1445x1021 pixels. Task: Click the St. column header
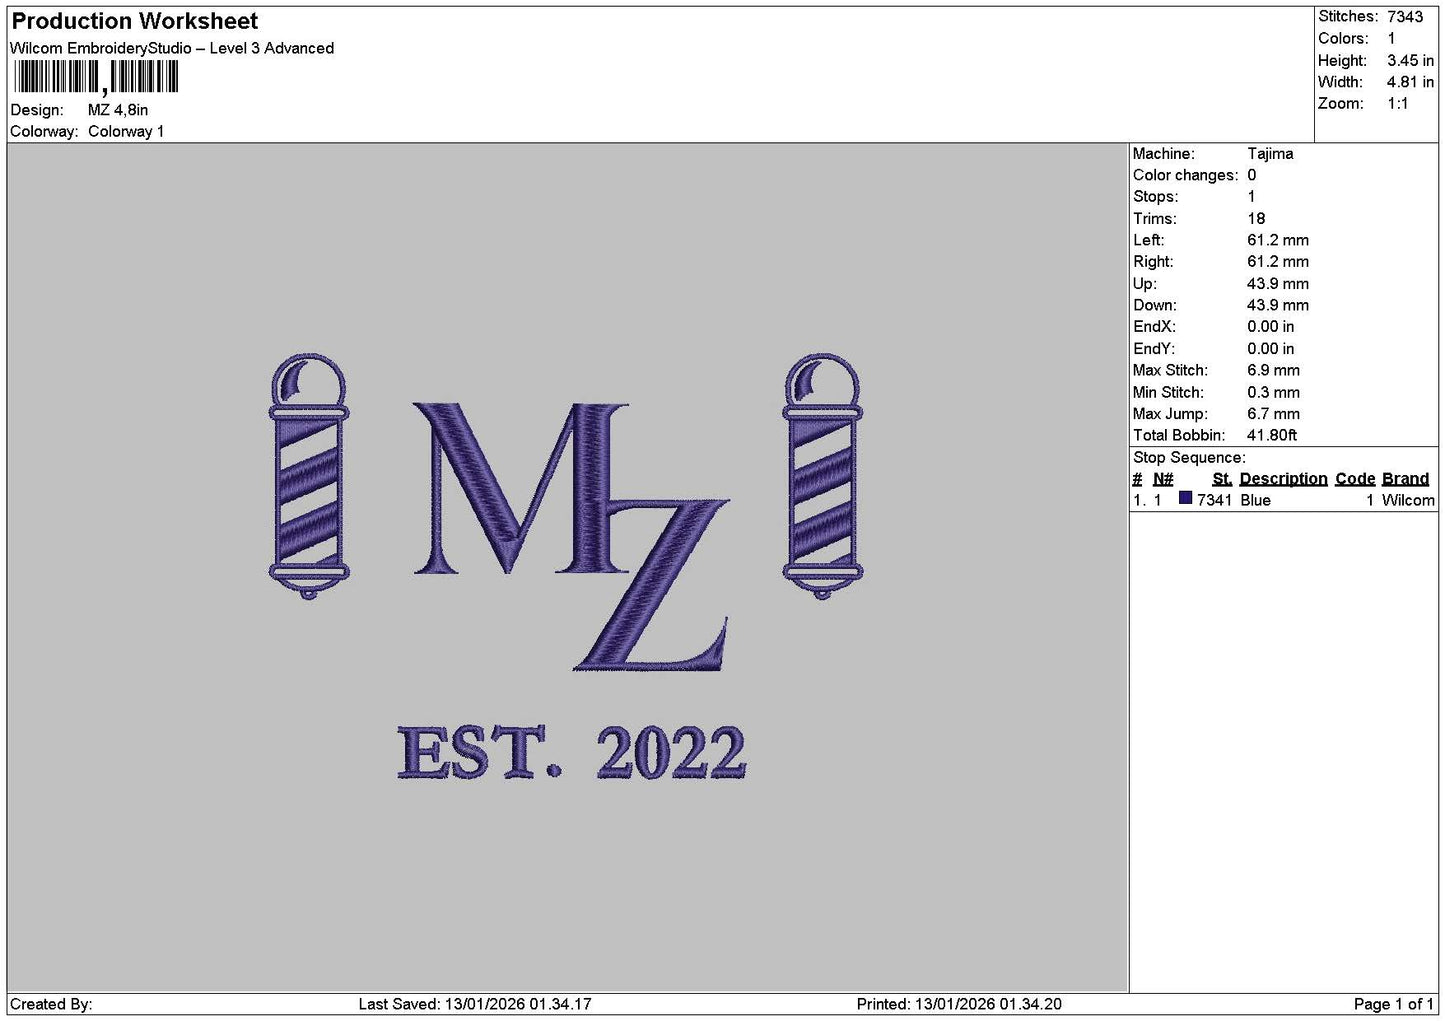coord(1222,479)
